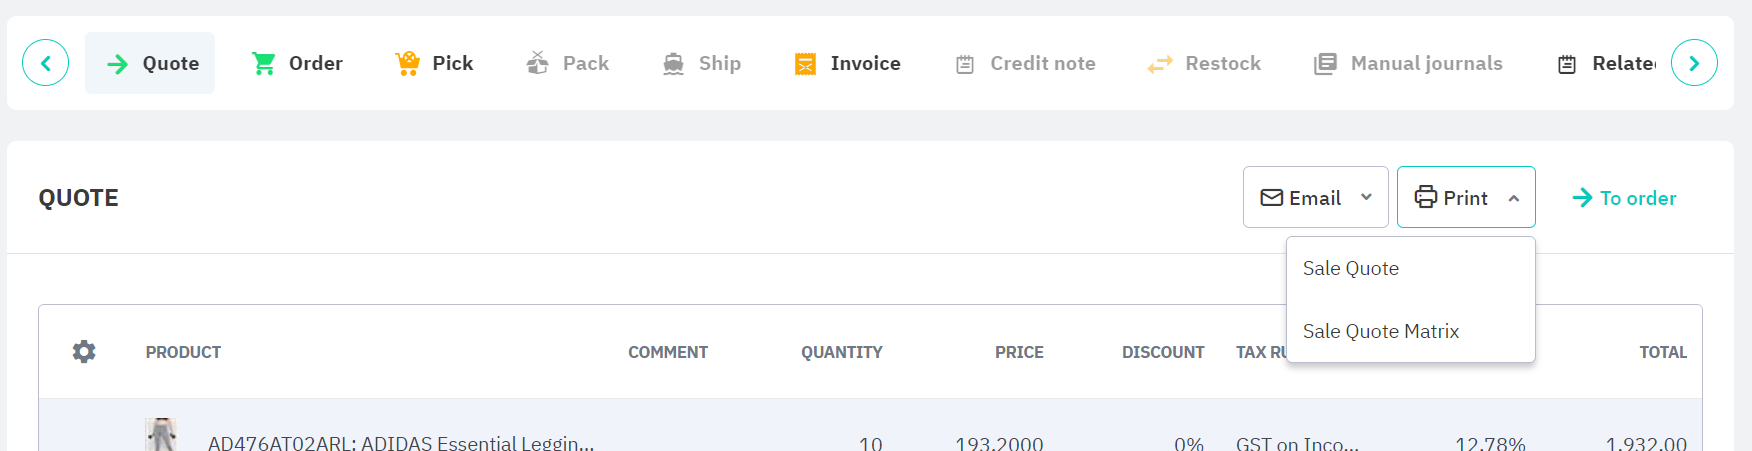
Task: Switch to the Quote tab
Action: pos(151,64)
